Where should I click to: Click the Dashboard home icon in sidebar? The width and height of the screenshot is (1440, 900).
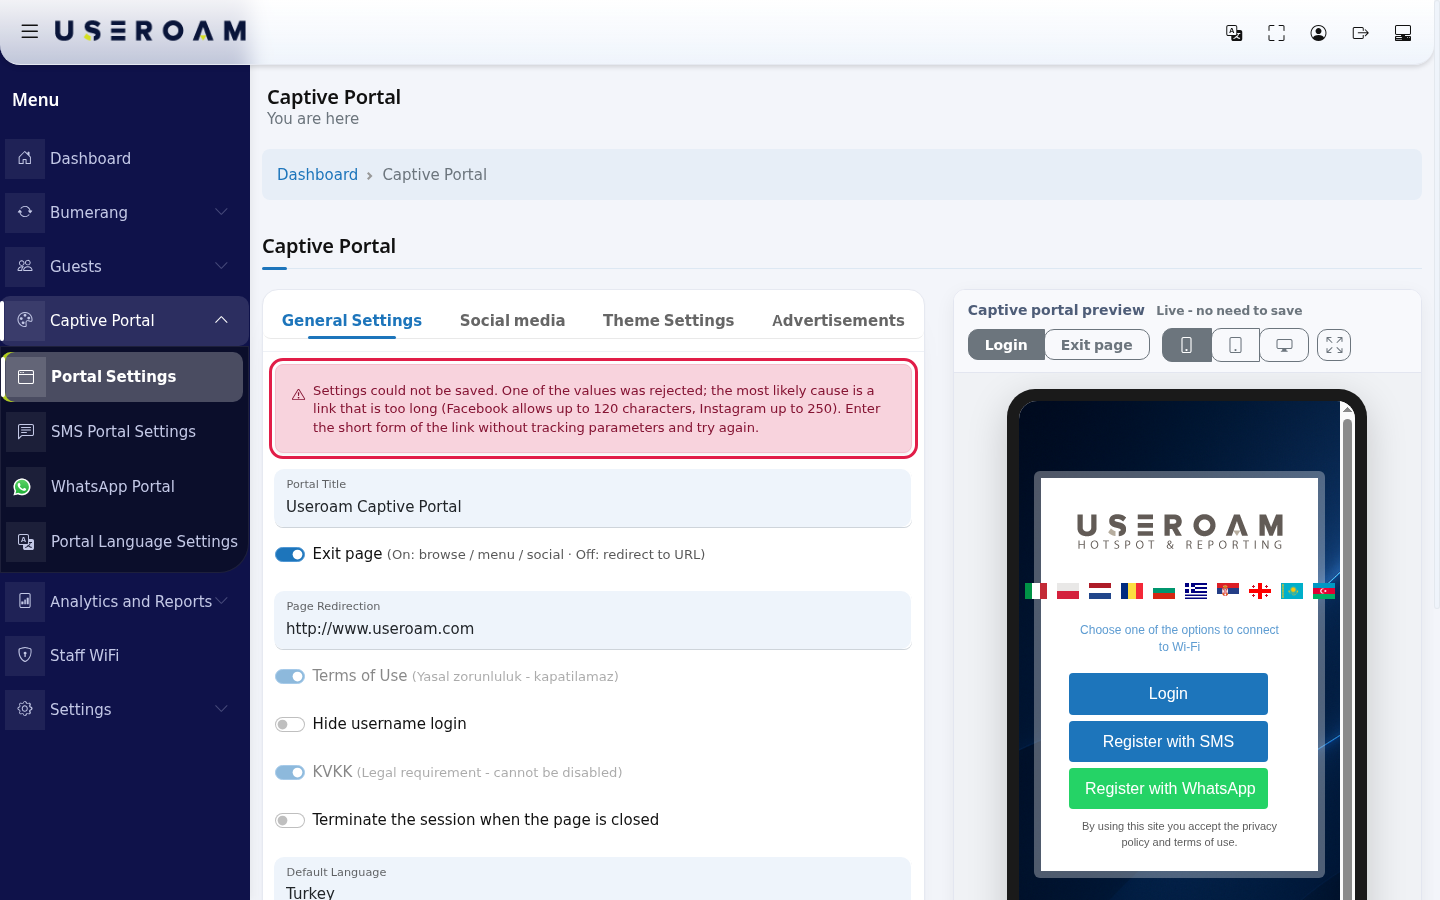point(25,158)
